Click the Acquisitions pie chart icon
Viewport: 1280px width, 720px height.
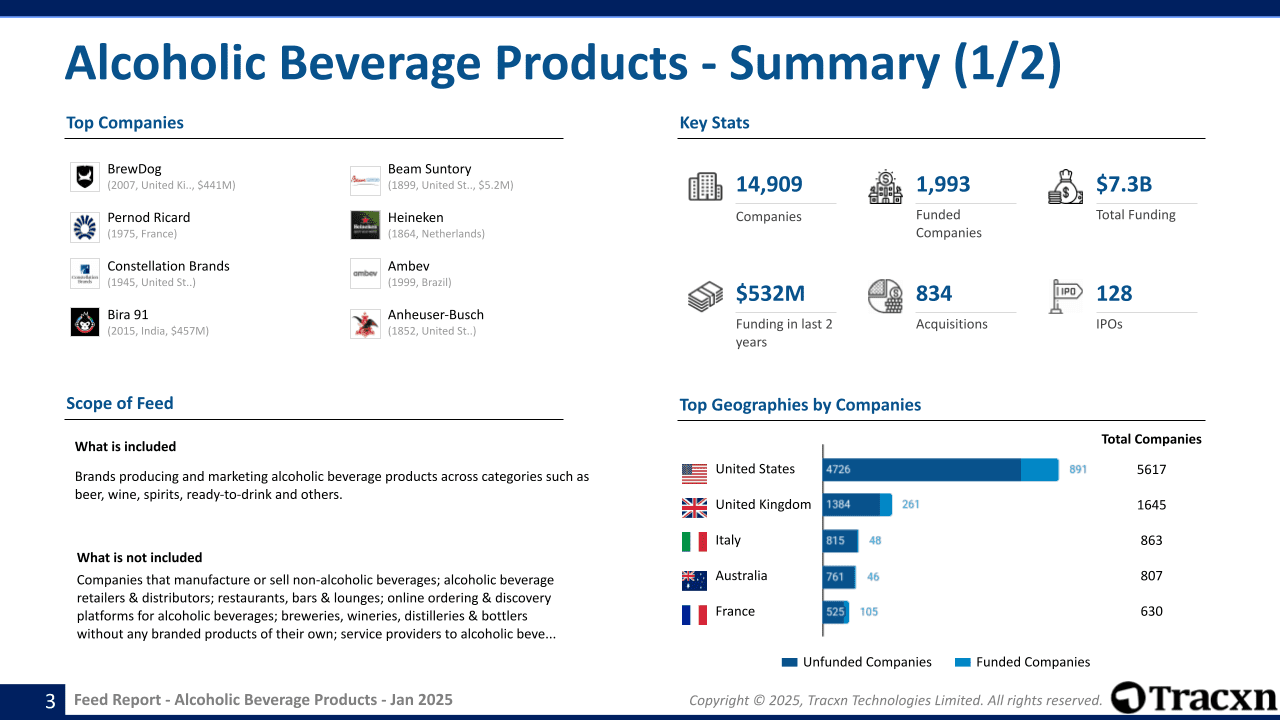[885, 296]
